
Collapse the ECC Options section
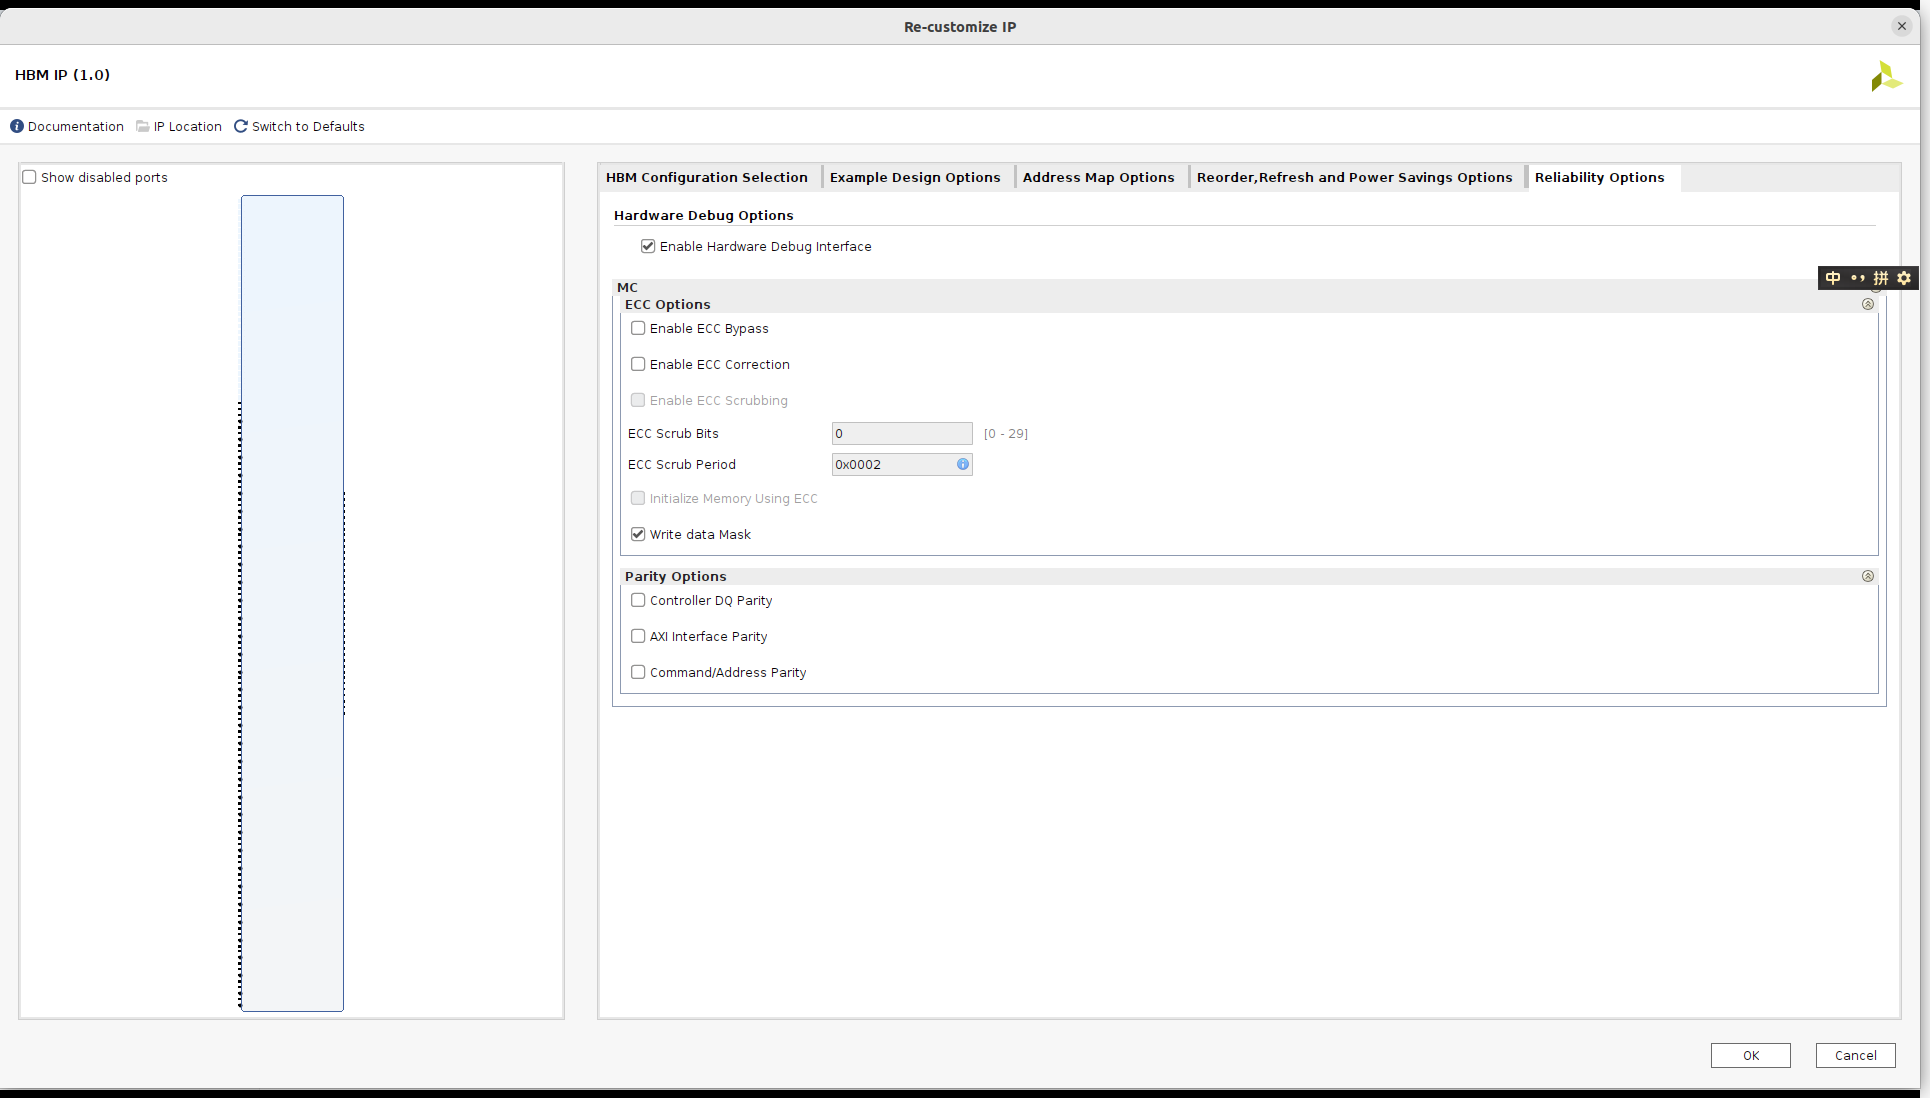pyautogui.click(x=1867, y=304)
